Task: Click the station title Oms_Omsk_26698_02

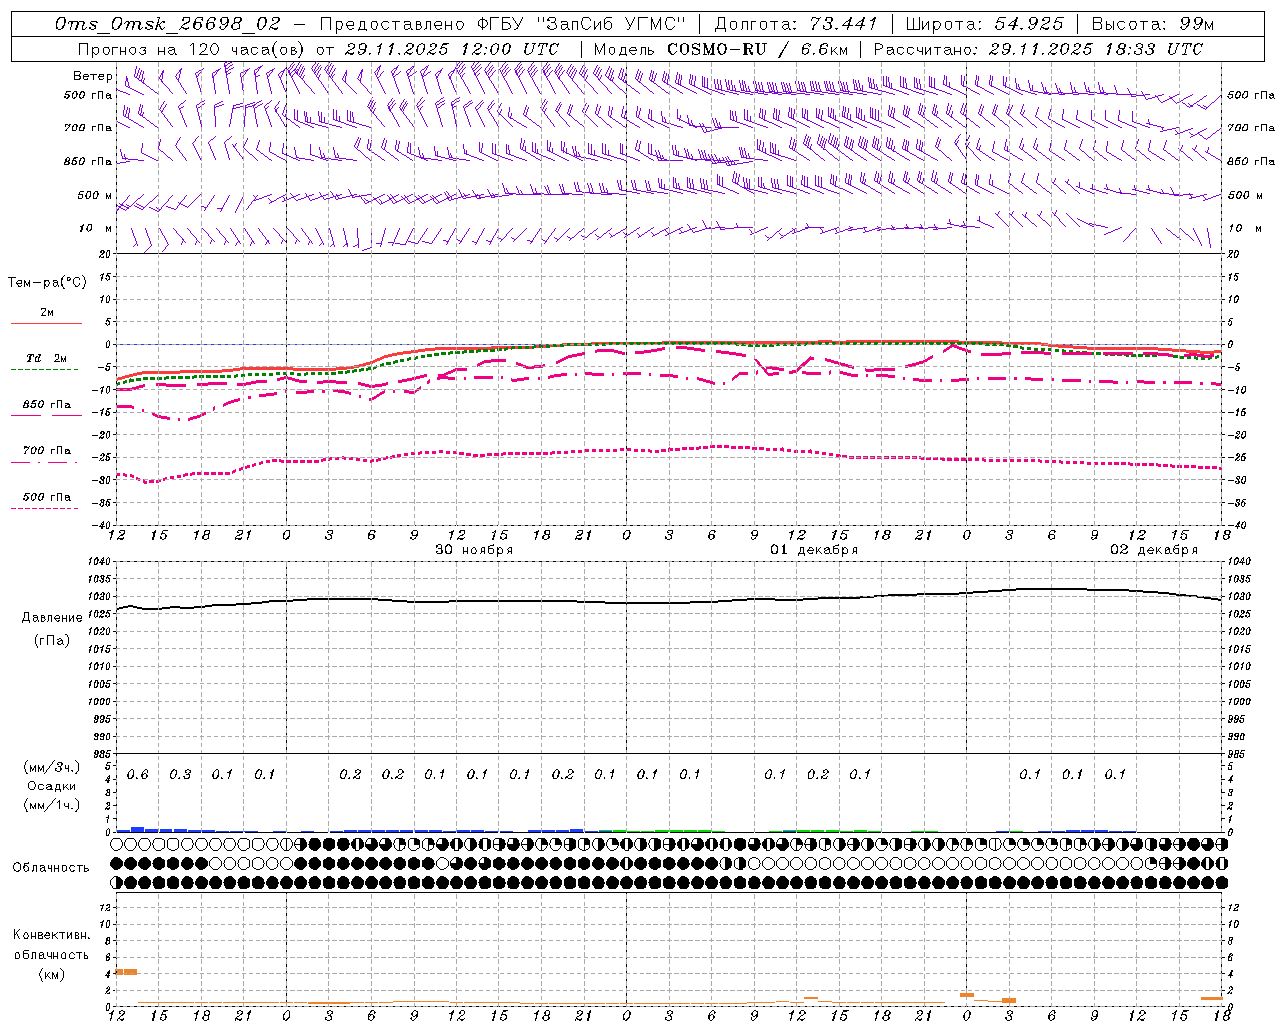Action: pos(168,24)
